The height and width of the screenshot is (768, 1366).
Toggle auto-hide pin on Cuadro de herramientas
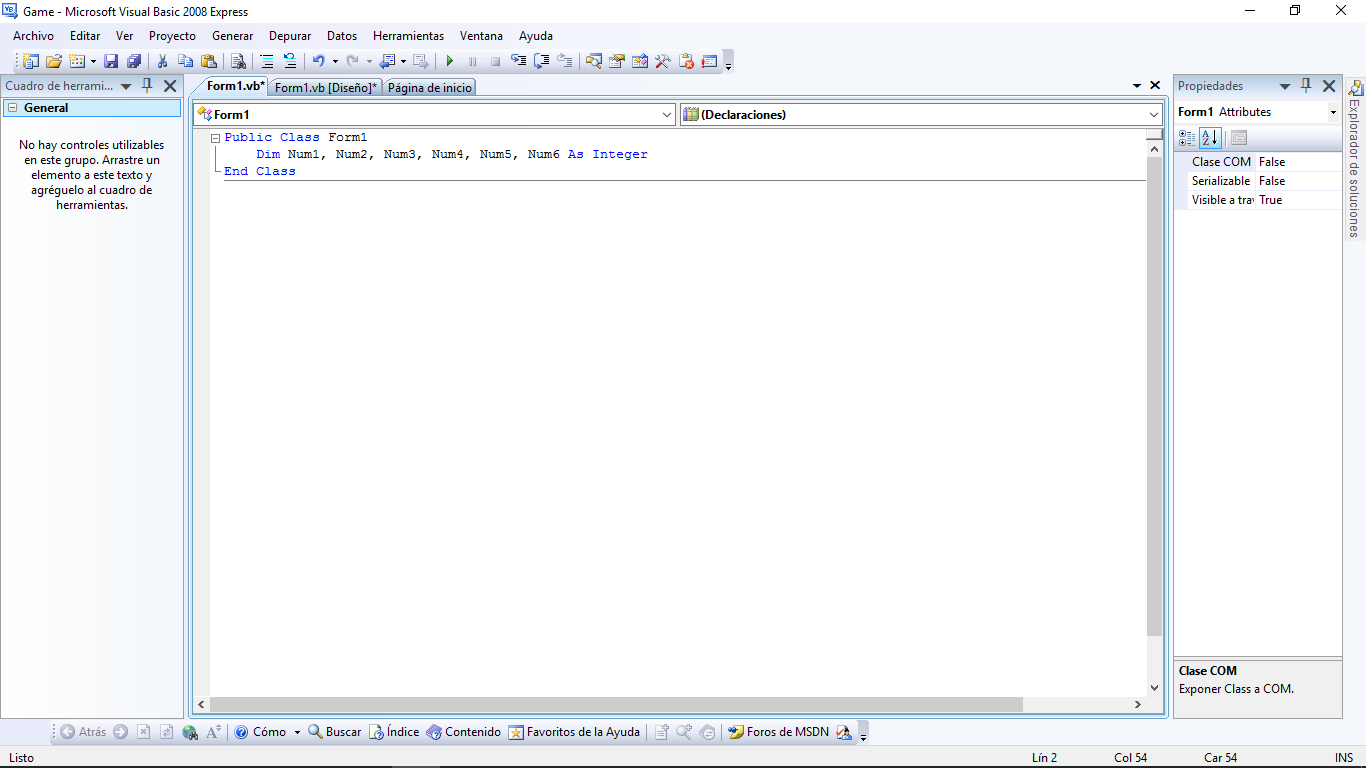click(147, 86)
